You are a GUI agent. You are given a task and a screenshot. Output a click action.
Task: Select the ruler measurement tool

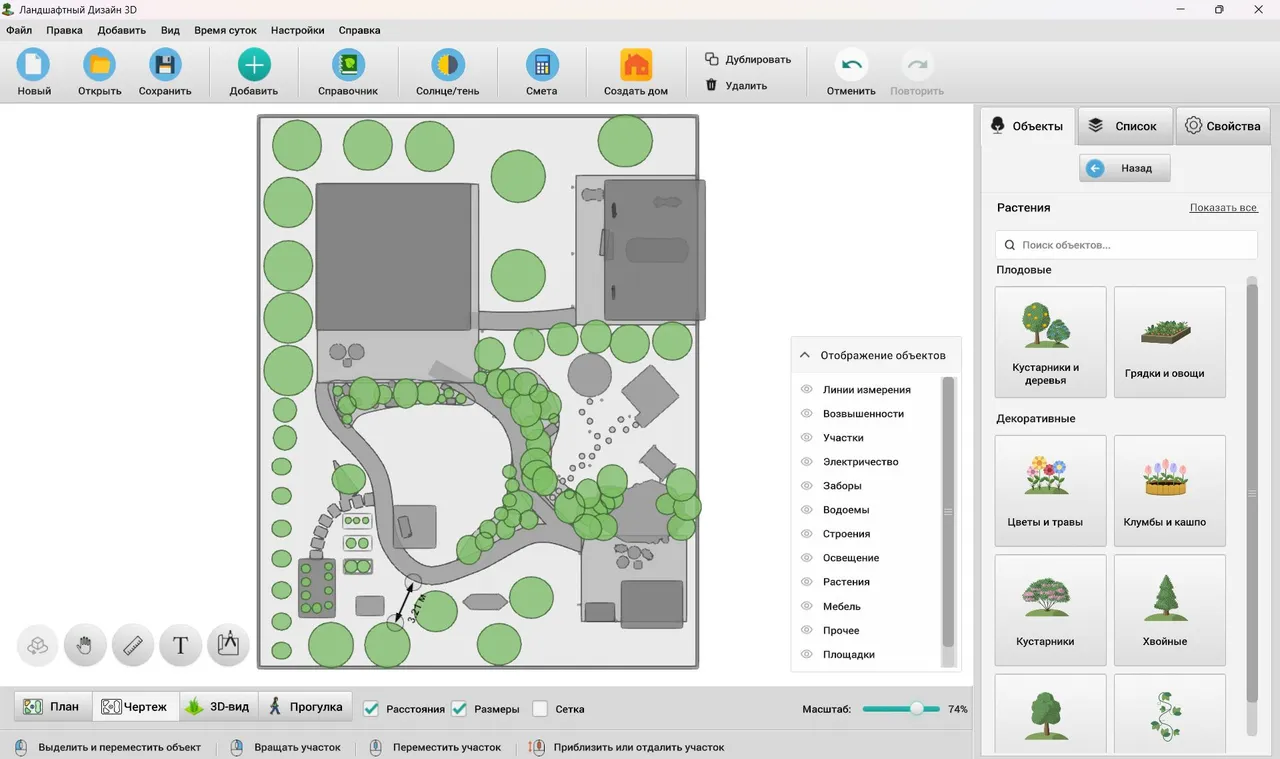point(133,646)
